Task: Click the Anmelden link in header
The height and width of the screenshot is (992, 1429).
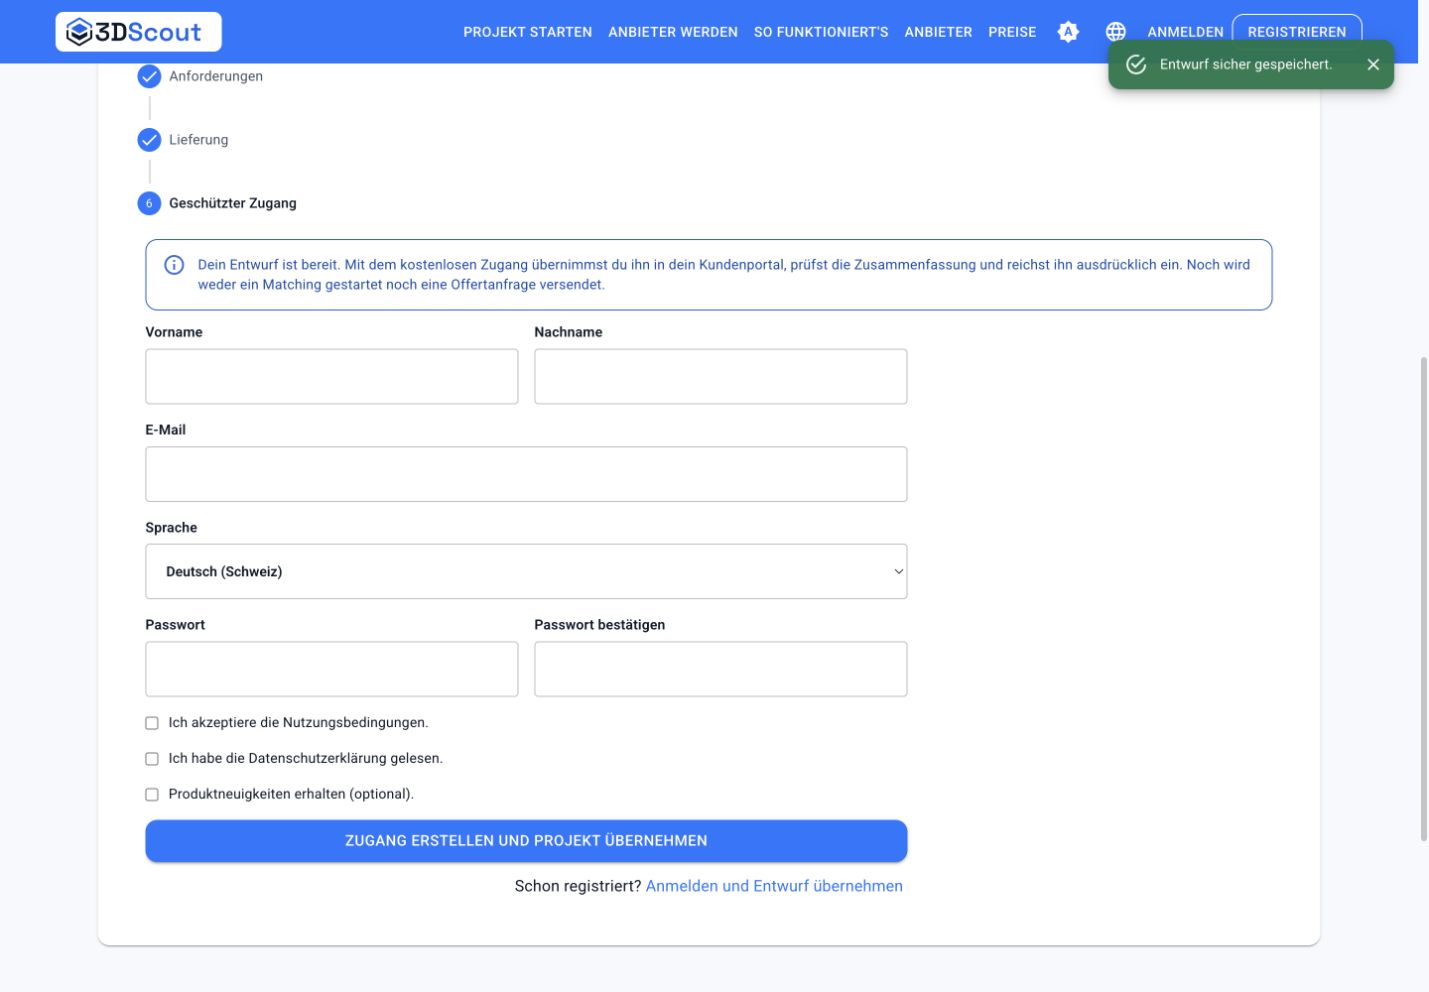Action: (x=1185, y=32)
